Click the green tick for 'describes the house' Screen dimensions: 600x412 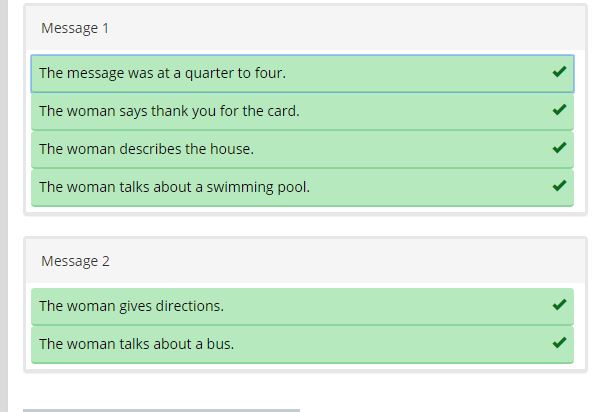click(559, 148)
